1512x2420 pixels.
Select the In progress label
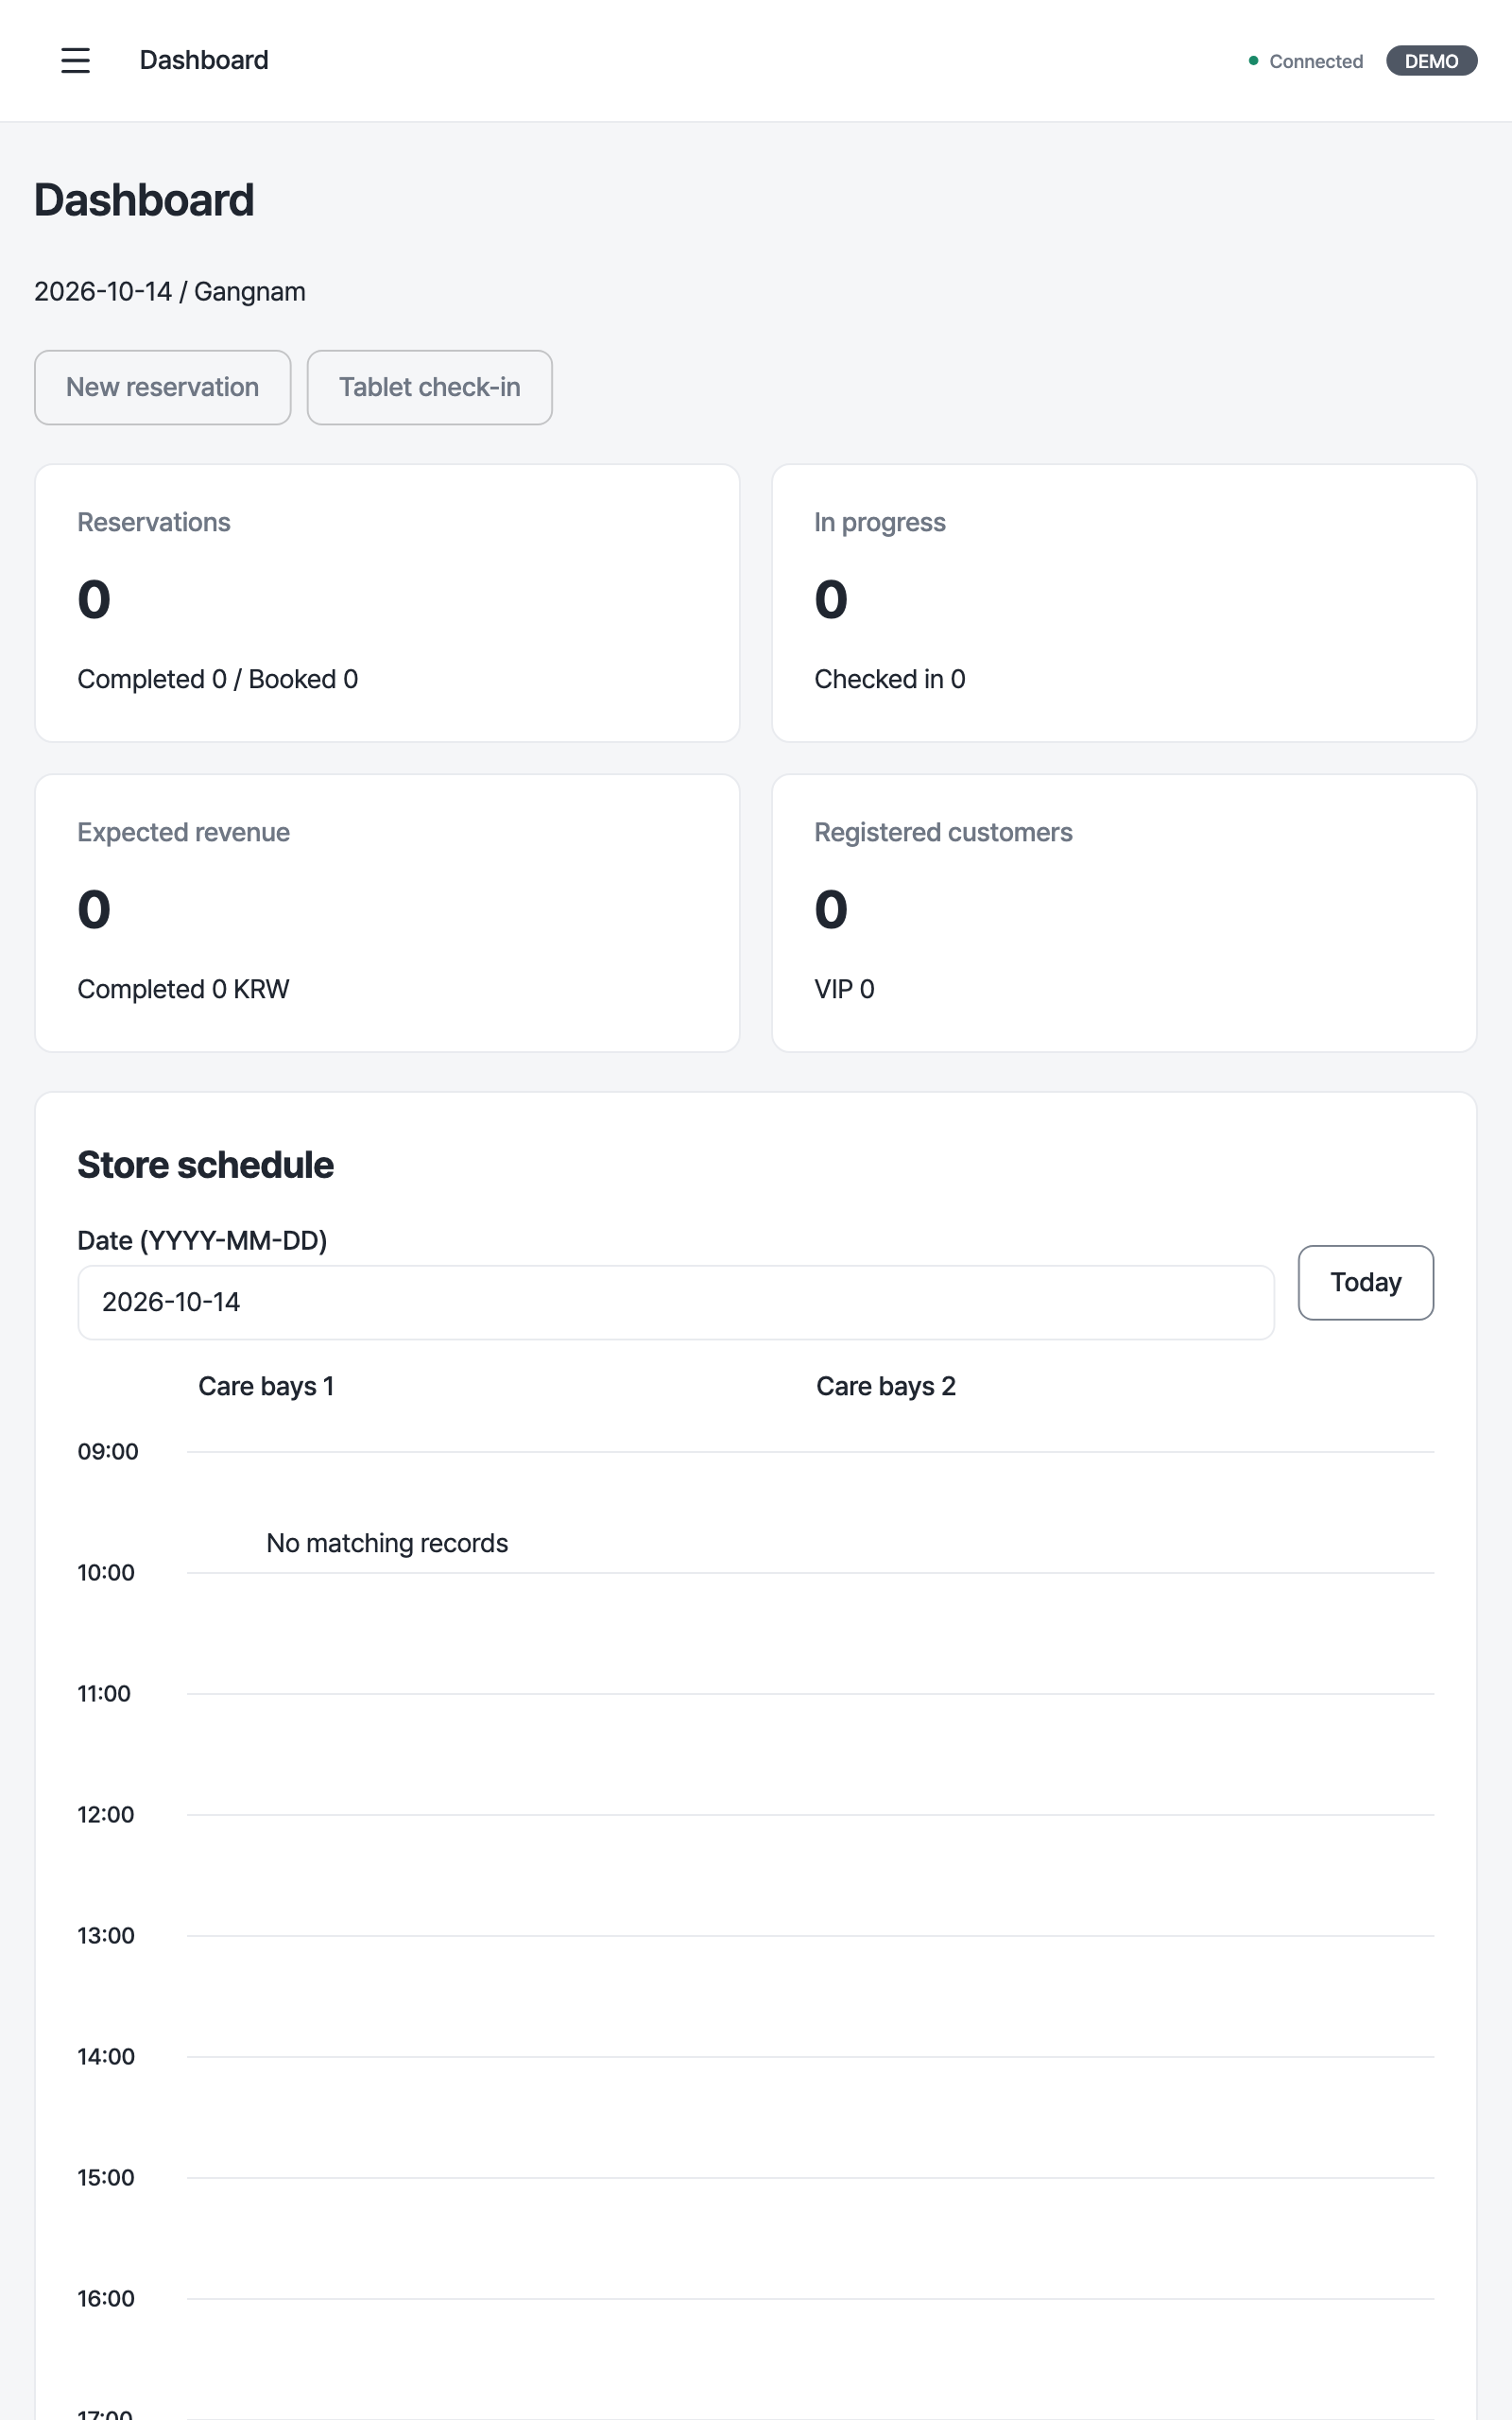tap(879, 522)
